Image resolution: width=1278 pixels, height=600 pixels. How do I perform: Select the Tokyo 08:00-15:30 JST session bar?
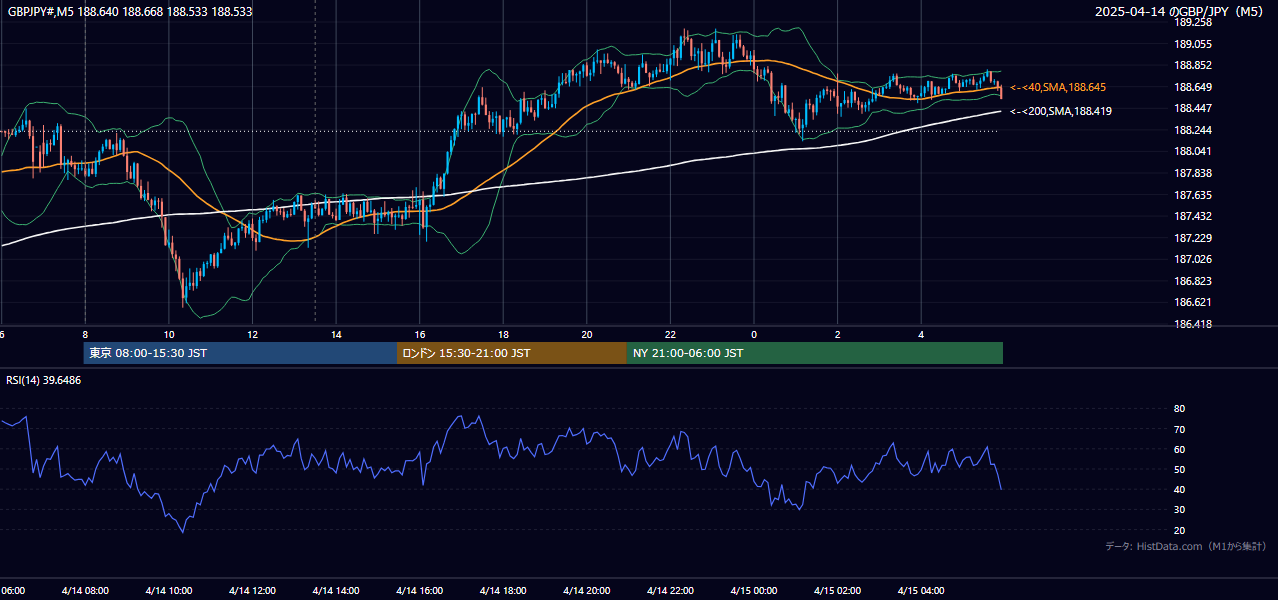click(x=240, y=353)
